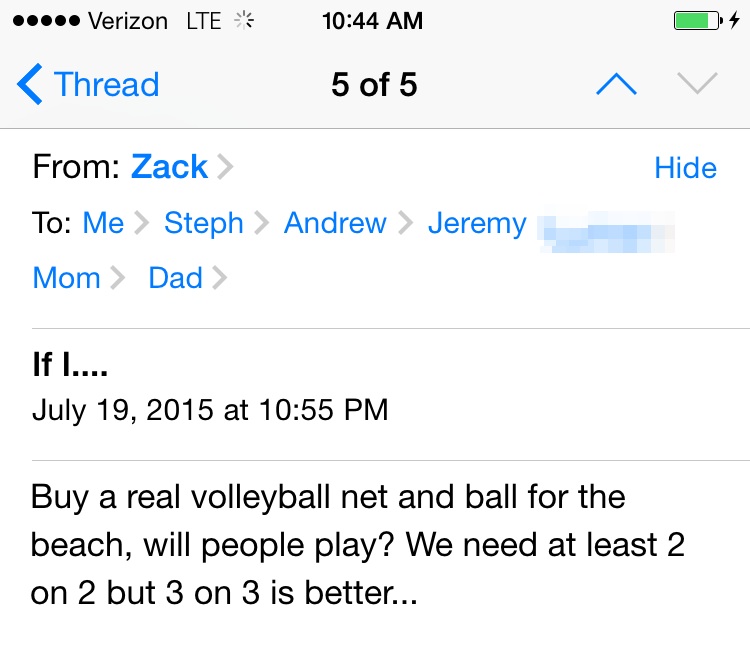Open the Steph recipient contact

[203, 223]
